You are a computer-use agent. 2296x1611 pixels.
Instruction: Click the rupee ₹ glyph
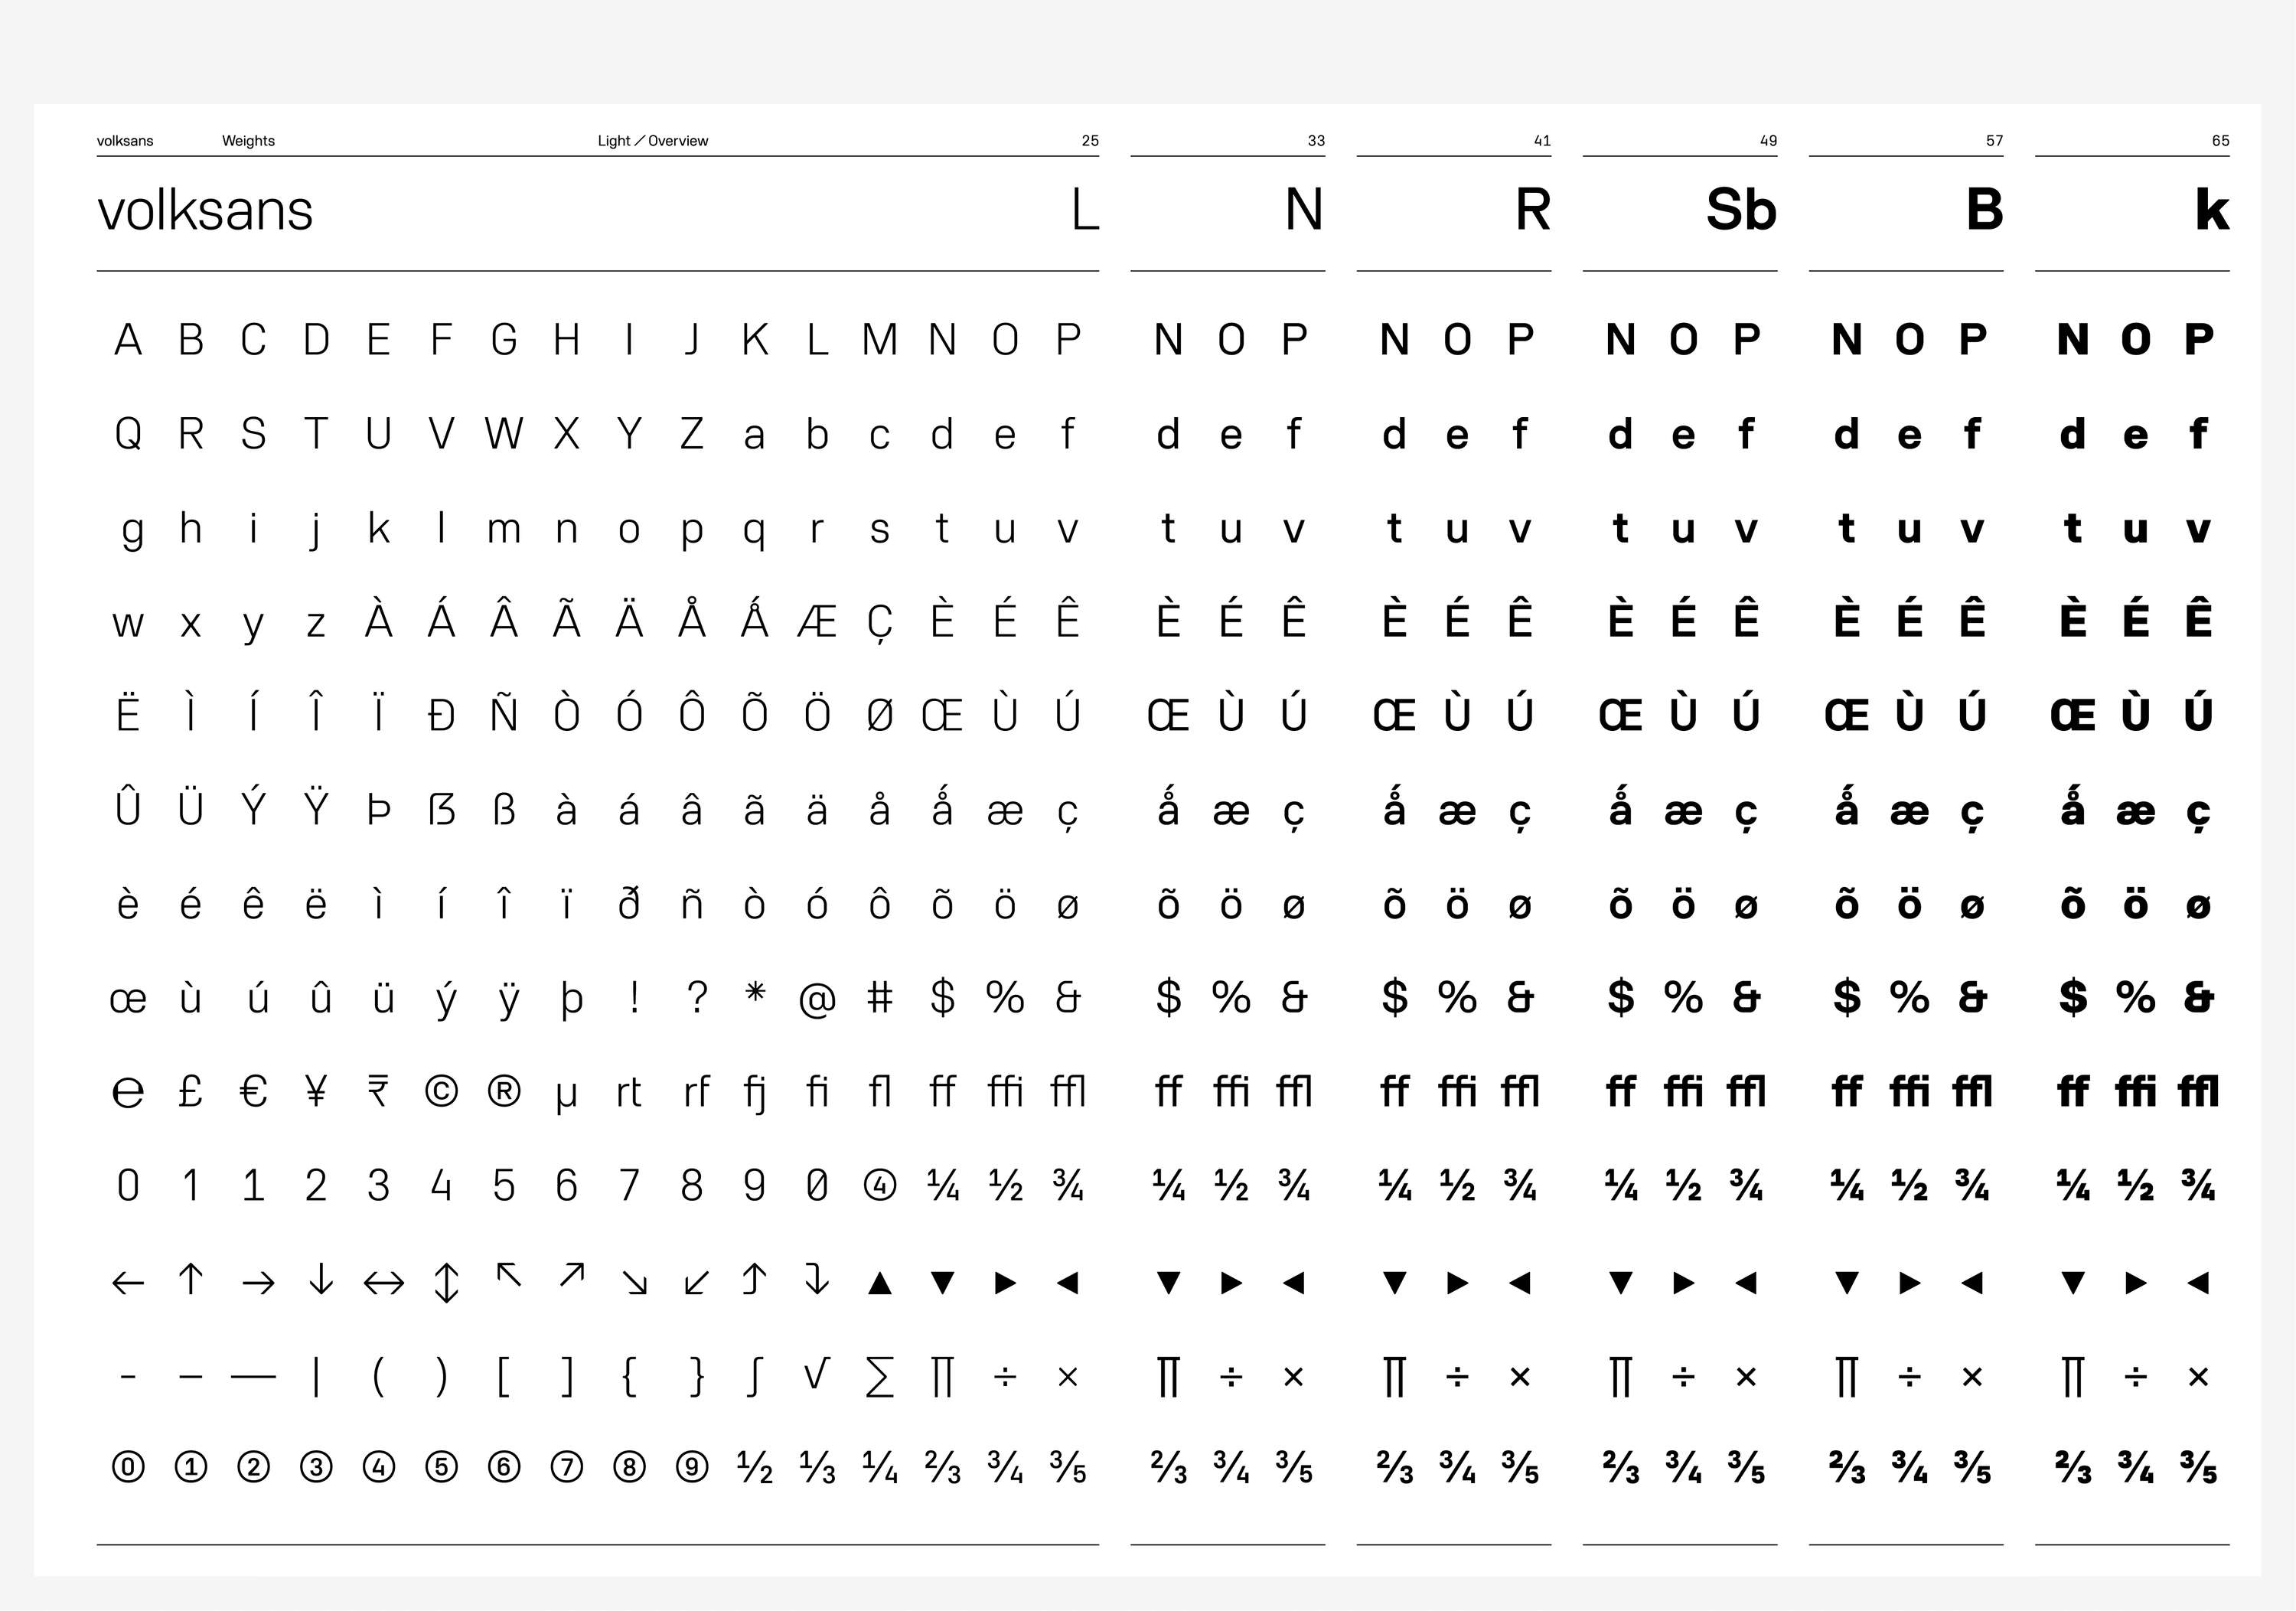[378, 1091]
